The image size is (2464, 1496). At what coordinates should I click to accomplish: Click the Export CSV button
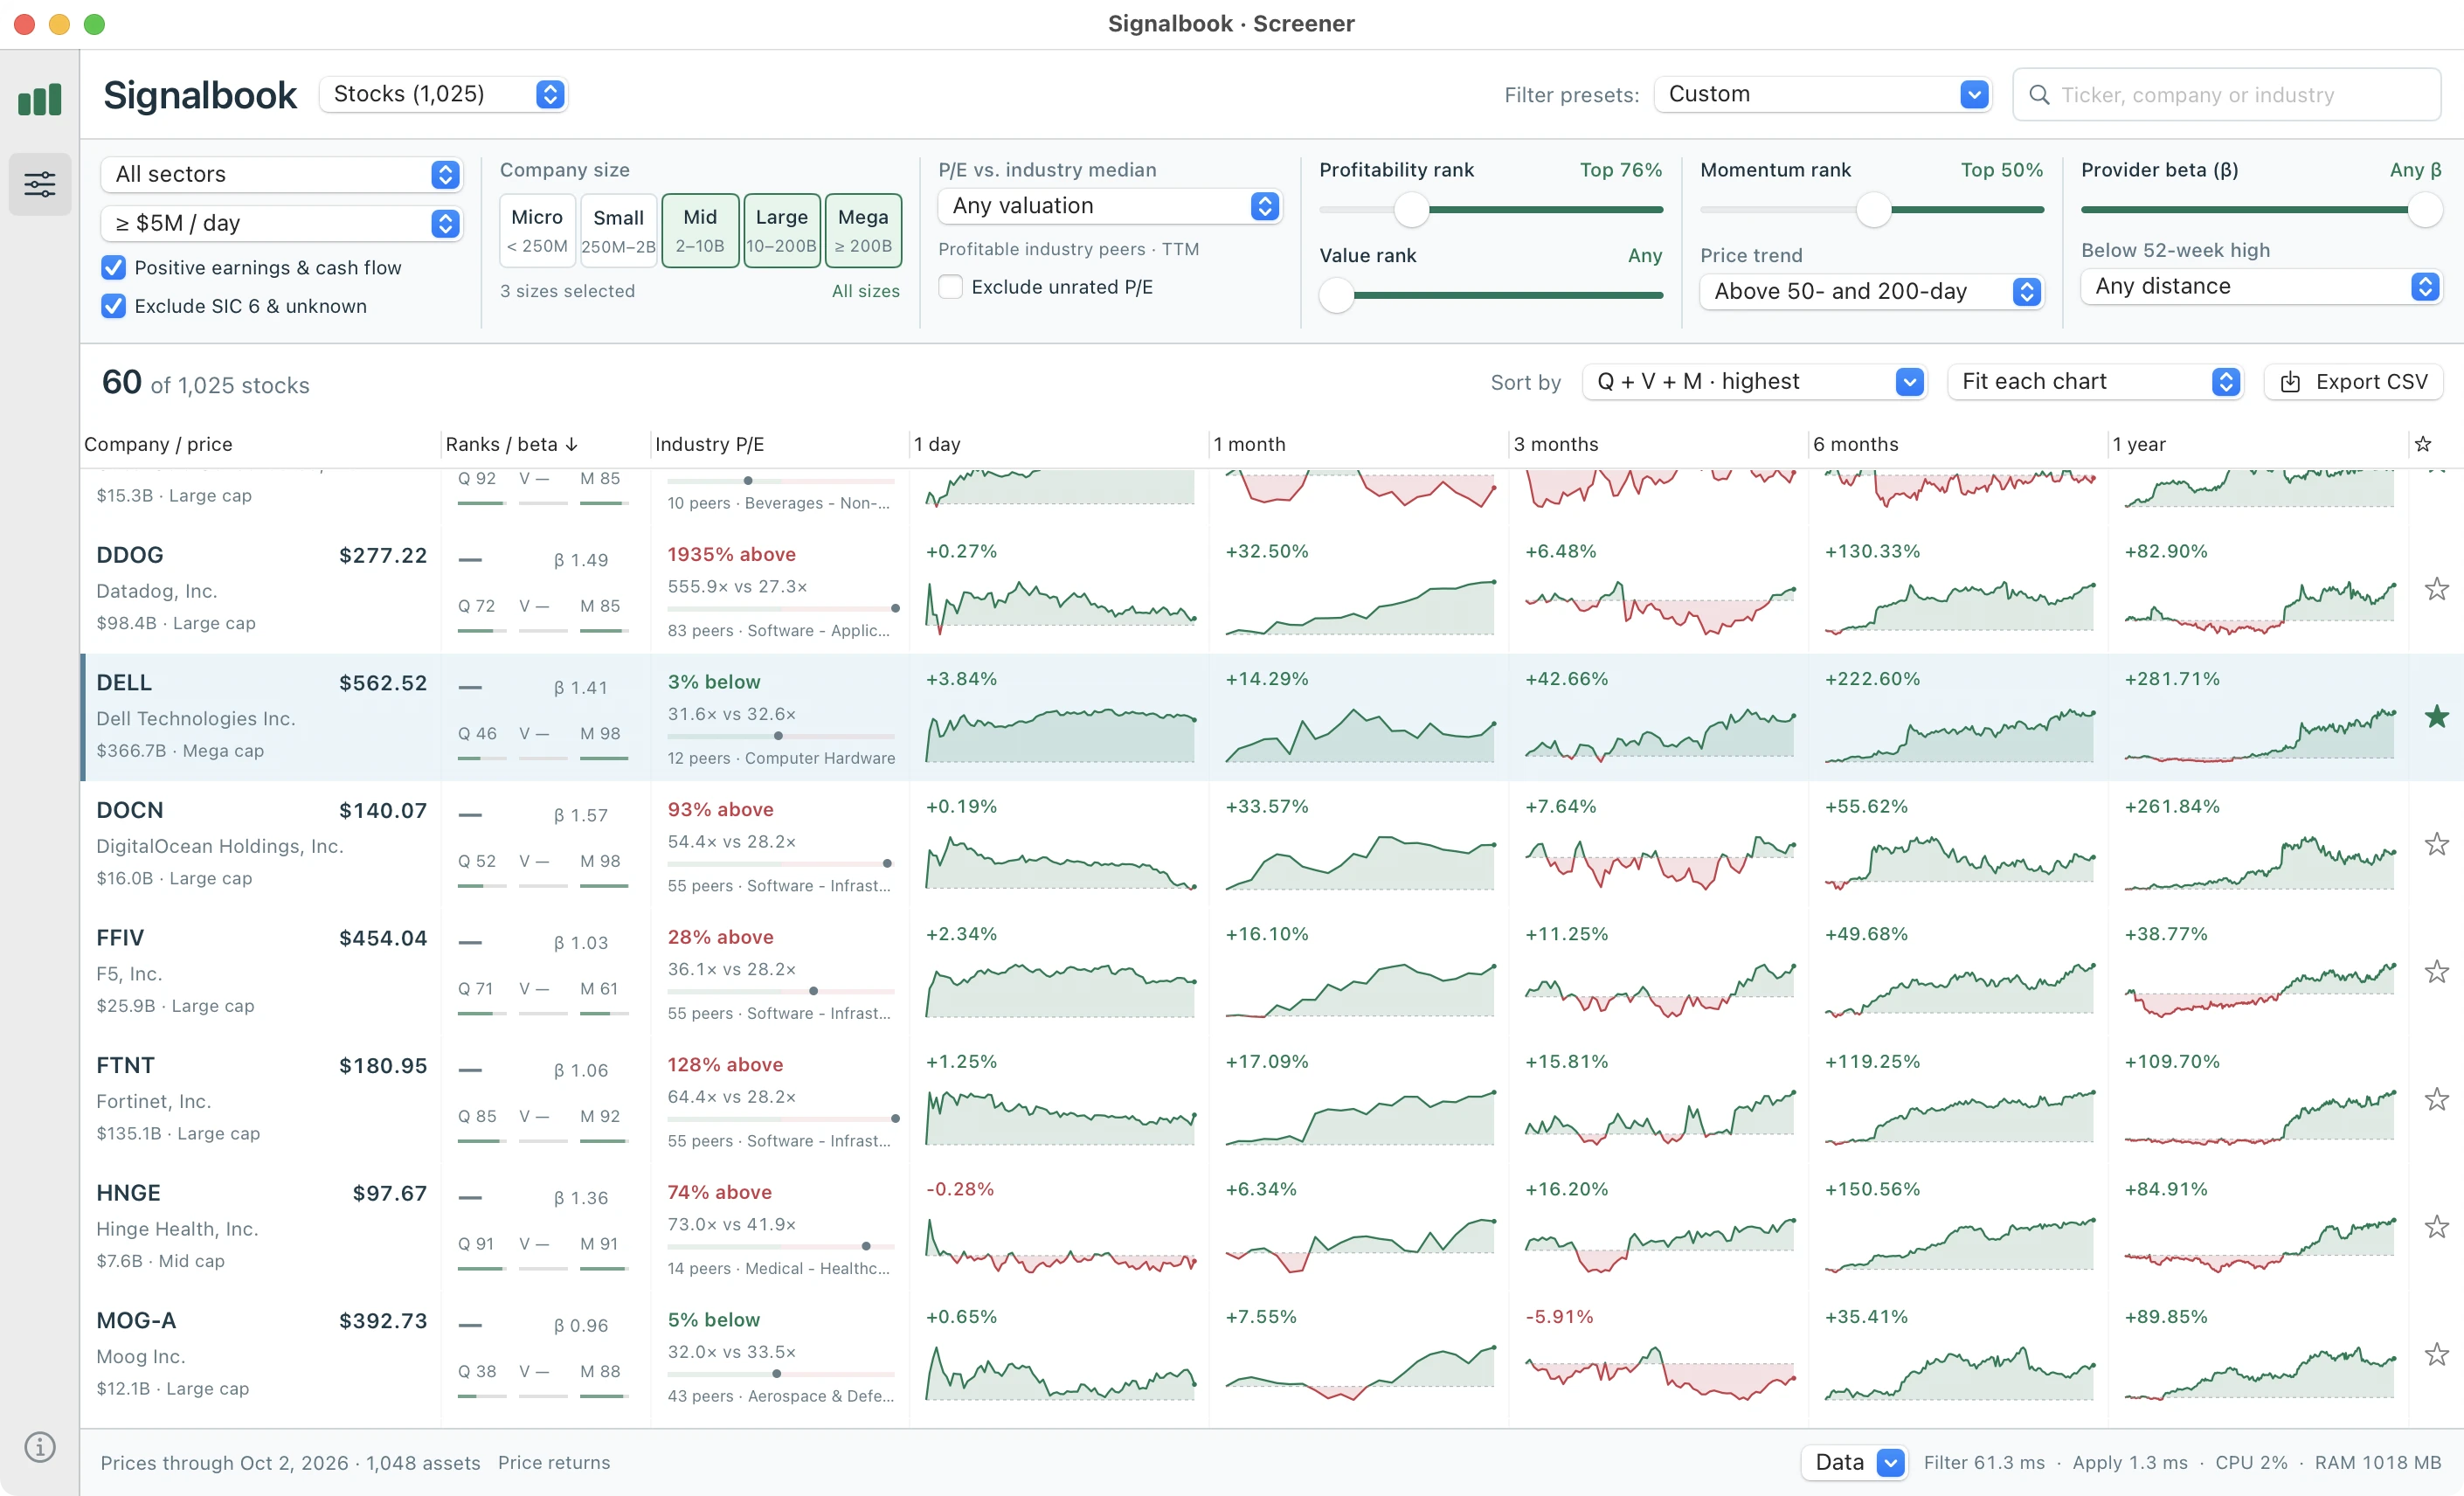[2353, 382]
